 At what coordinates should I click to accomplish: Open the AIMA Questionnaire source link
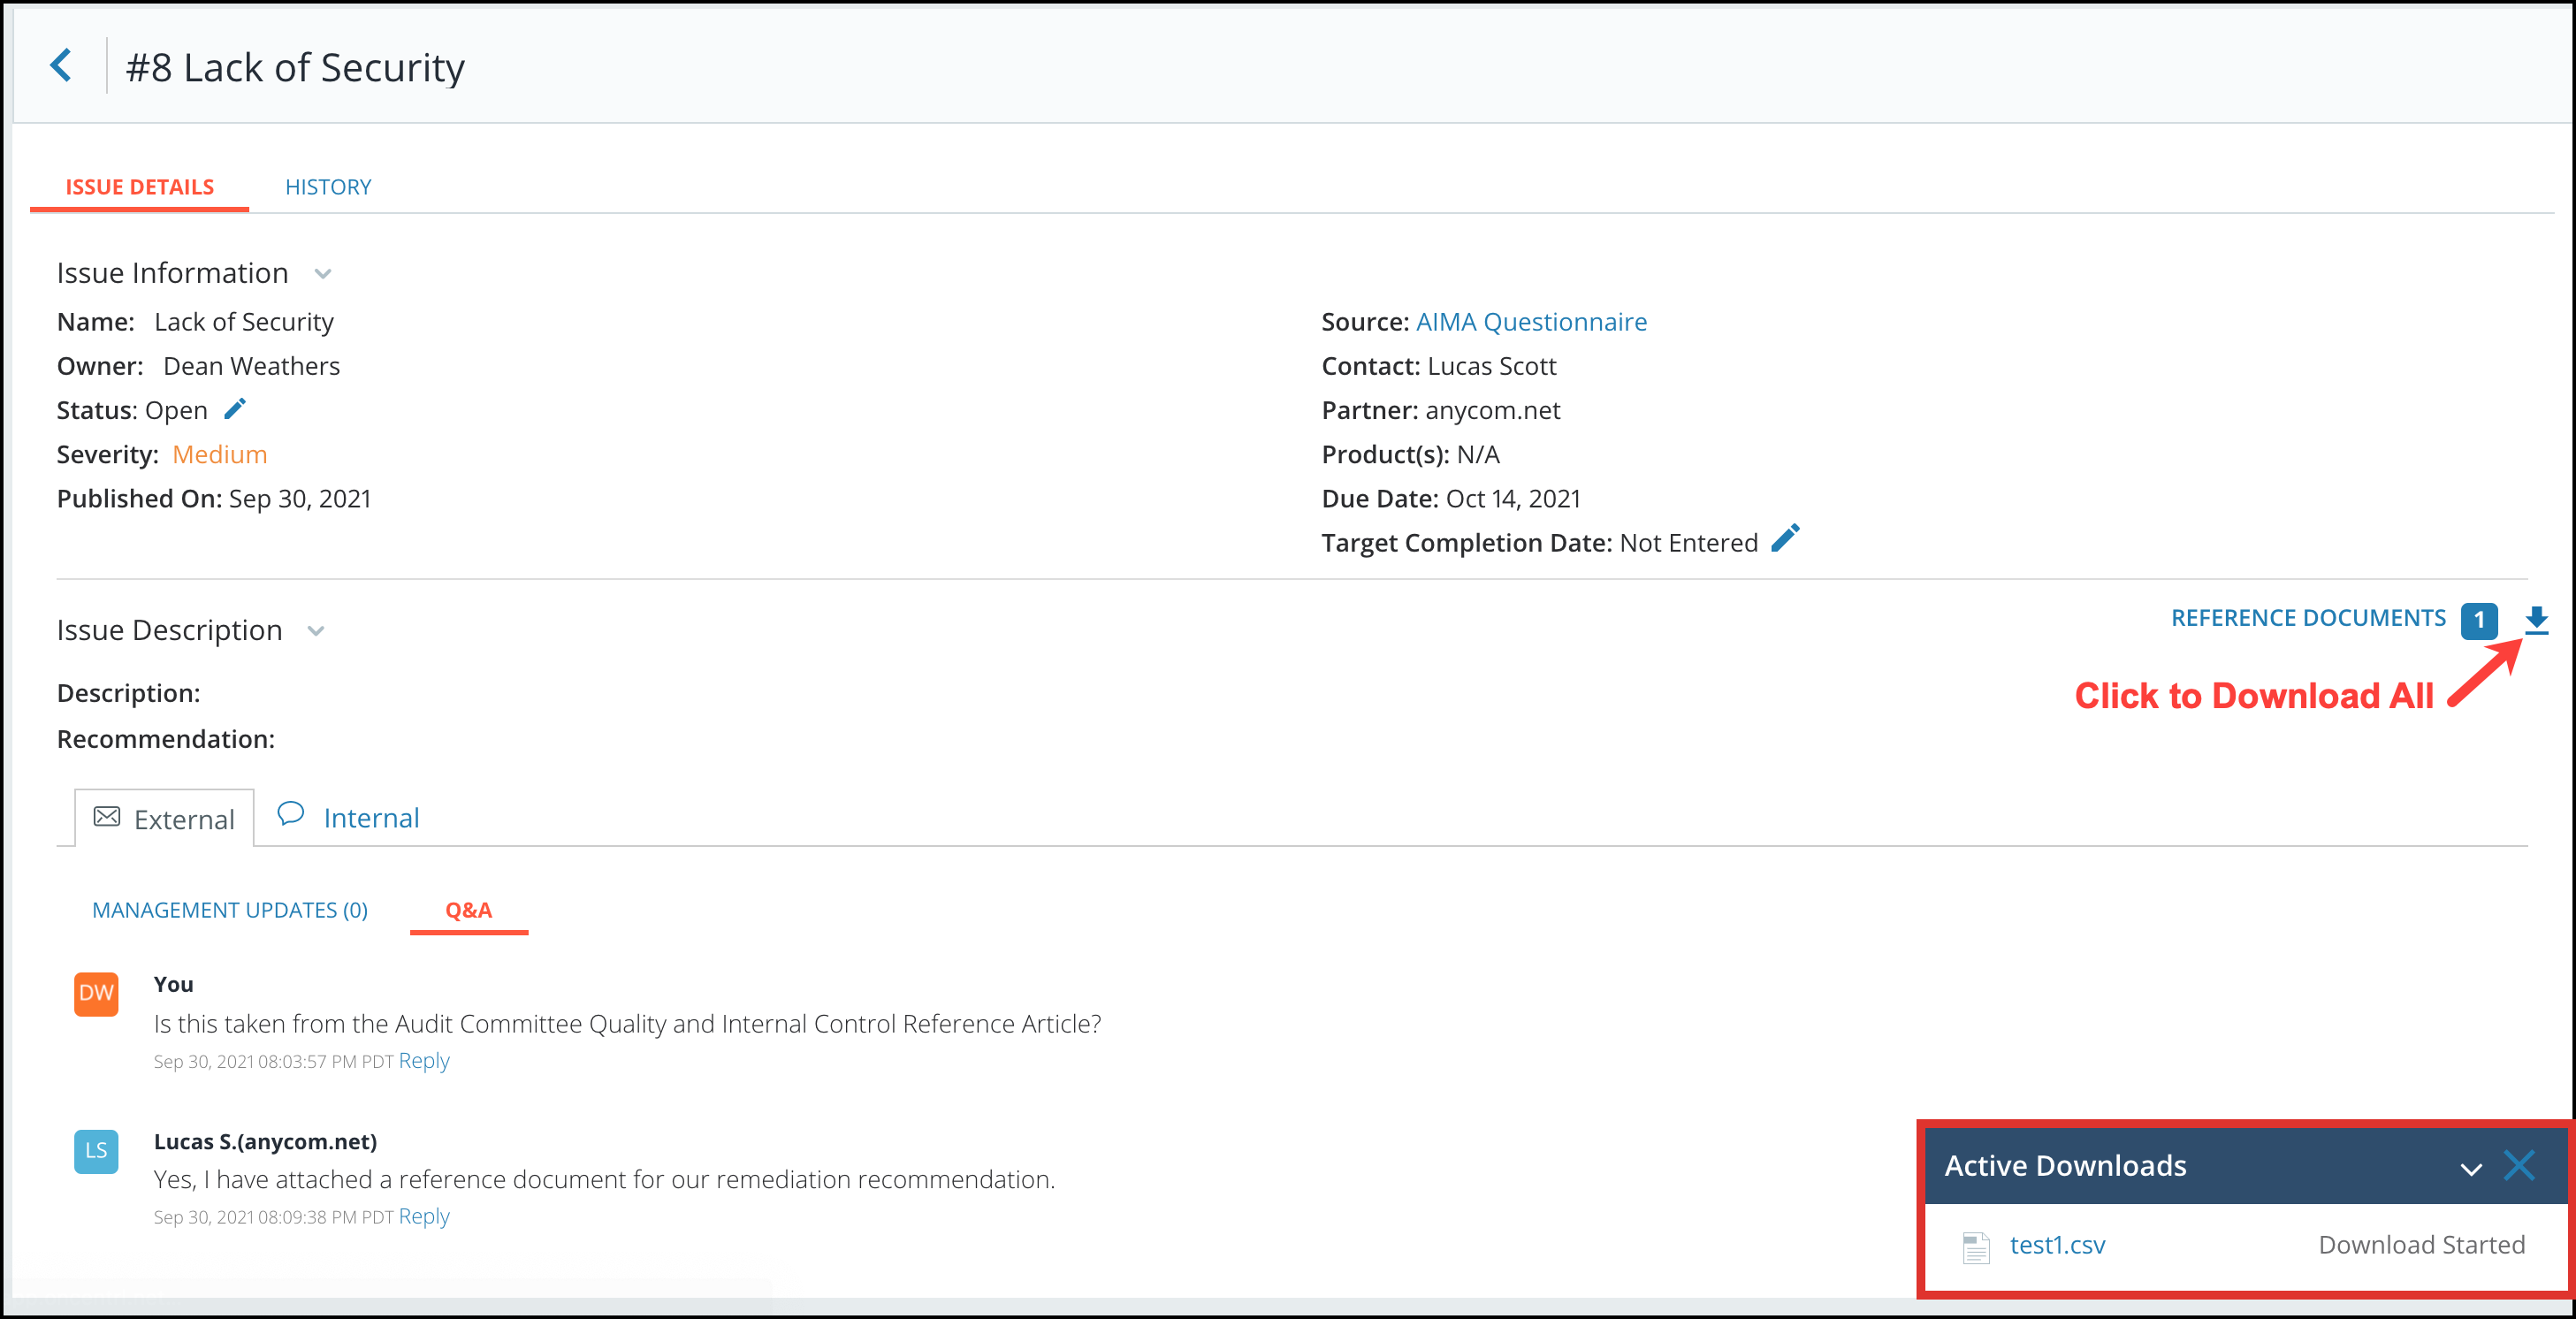pyautogui.click(x=1531, y=322)
